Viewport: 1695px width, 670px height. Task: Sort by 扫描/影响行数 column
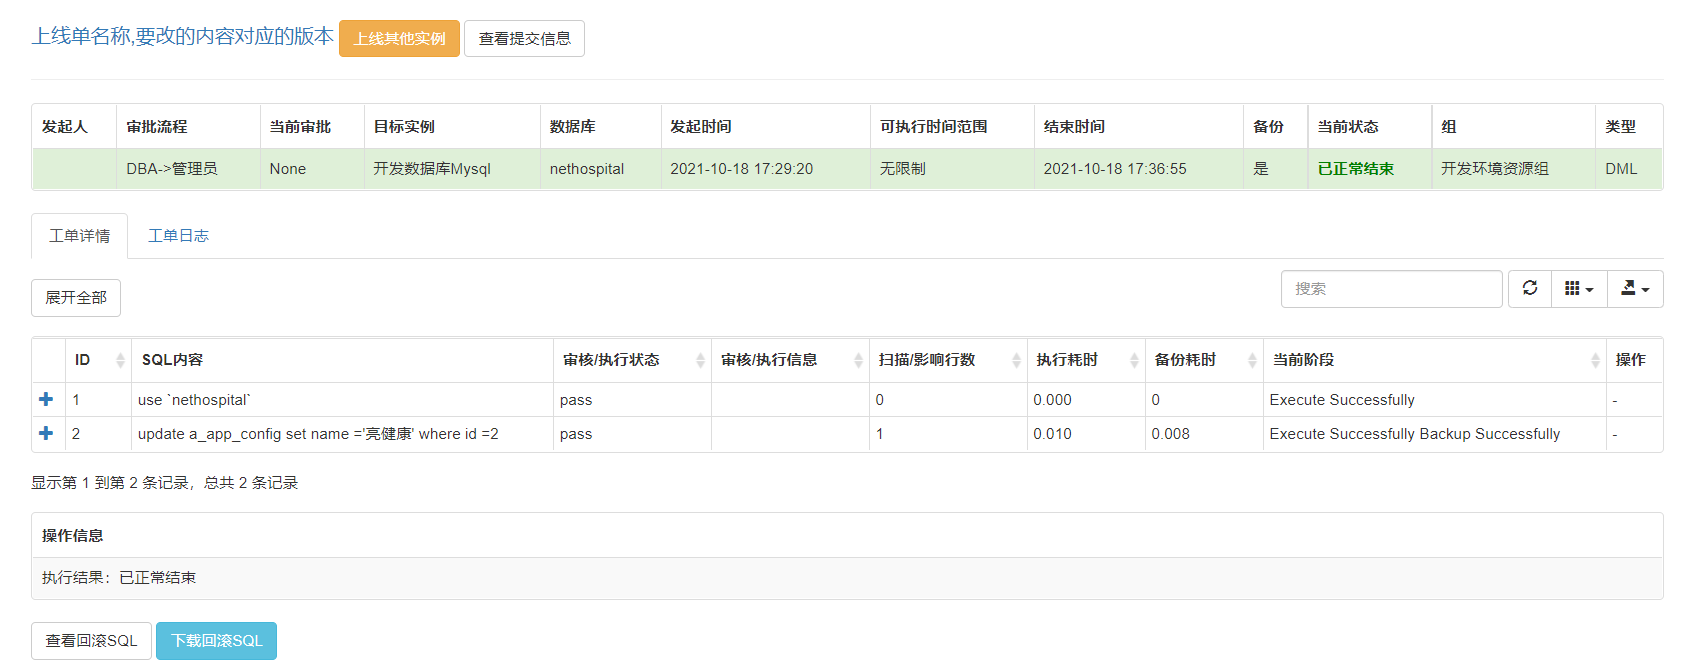point(946,360)
